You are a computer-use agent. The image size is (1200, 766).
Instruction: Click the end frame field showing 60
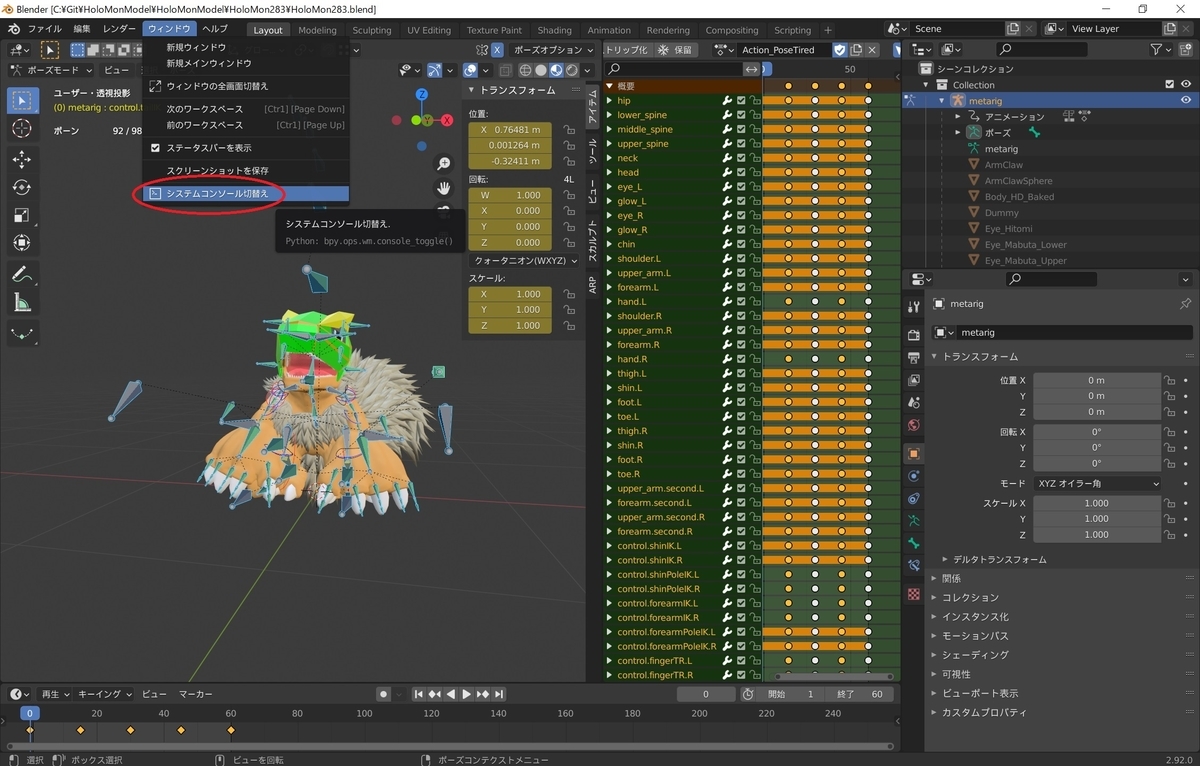[x=860, y=694]
